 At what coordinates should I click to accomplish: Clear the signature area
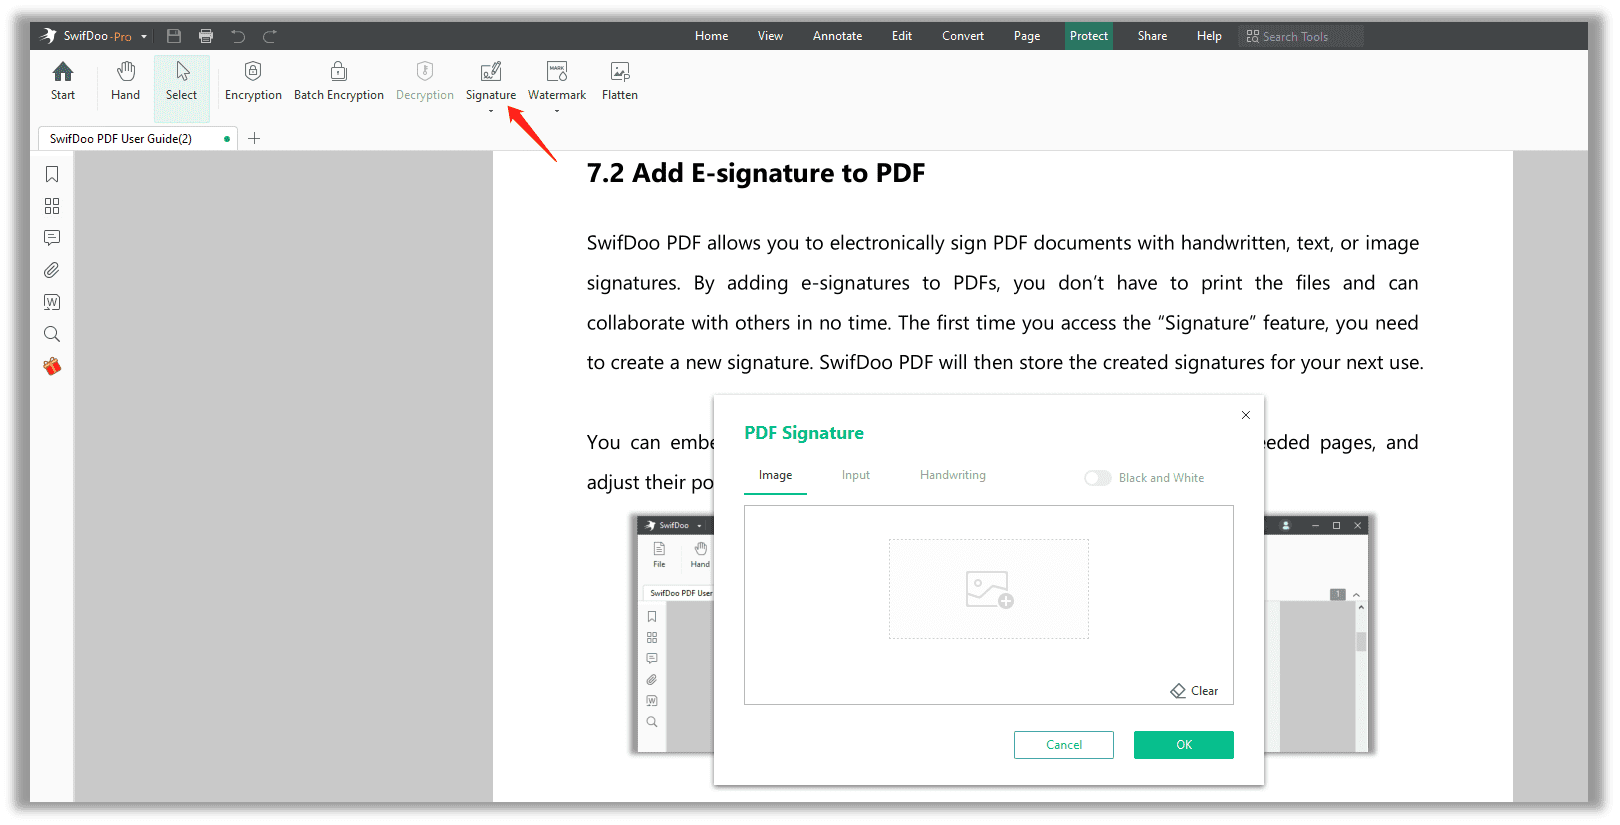[x=1194, y=691]
